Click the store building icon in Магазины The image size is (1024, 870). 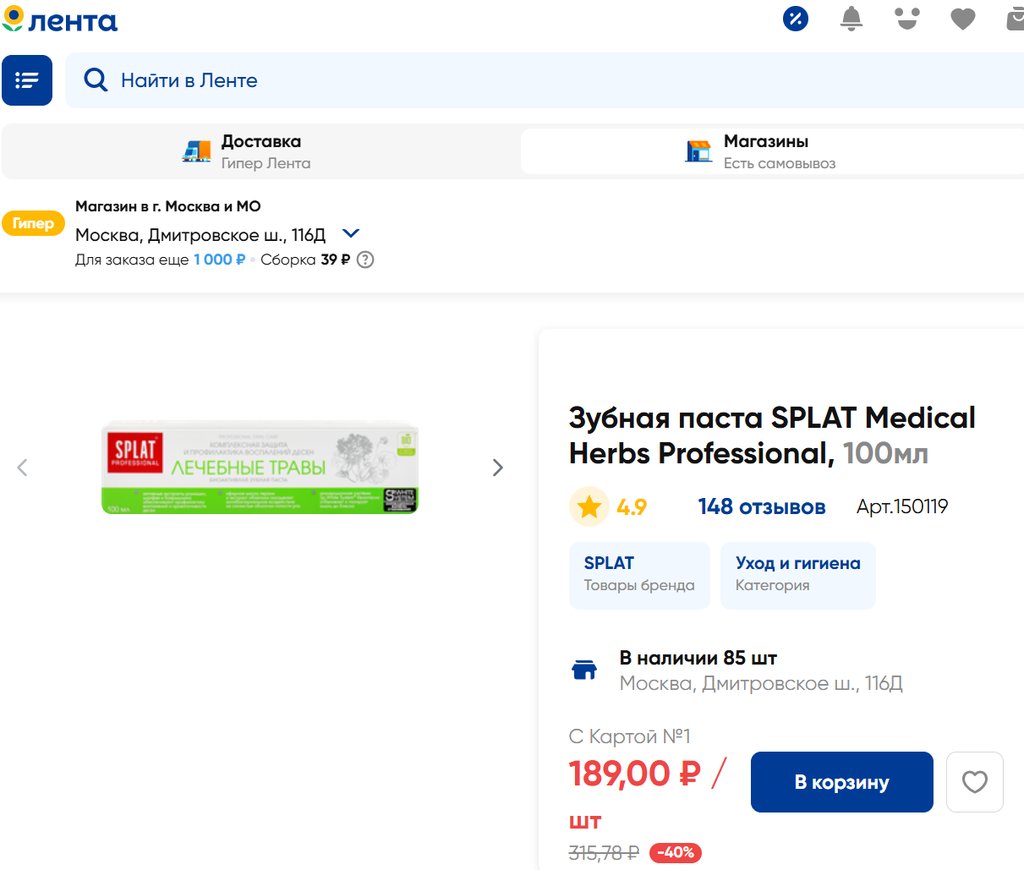699,152
